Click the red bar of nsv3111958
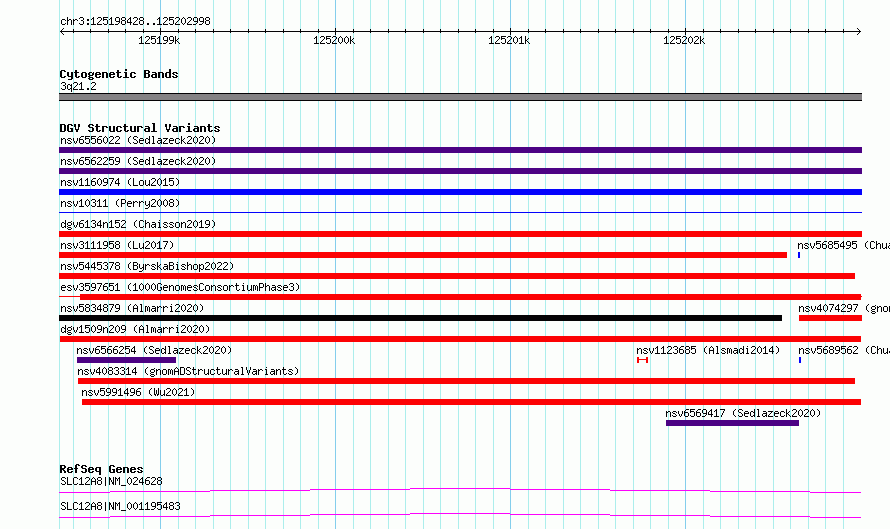The width and height of the screenshot is (890, 529). [423, 255]
